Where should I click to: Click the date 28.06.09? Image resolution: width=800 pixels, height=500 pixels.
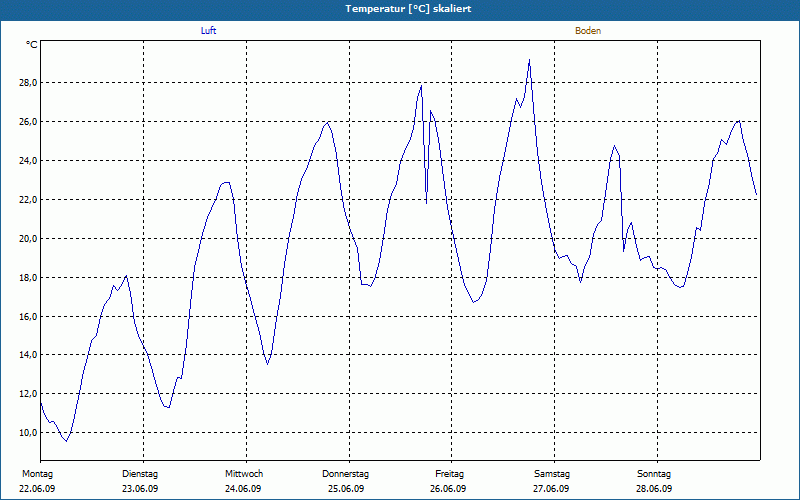[654, 489]
